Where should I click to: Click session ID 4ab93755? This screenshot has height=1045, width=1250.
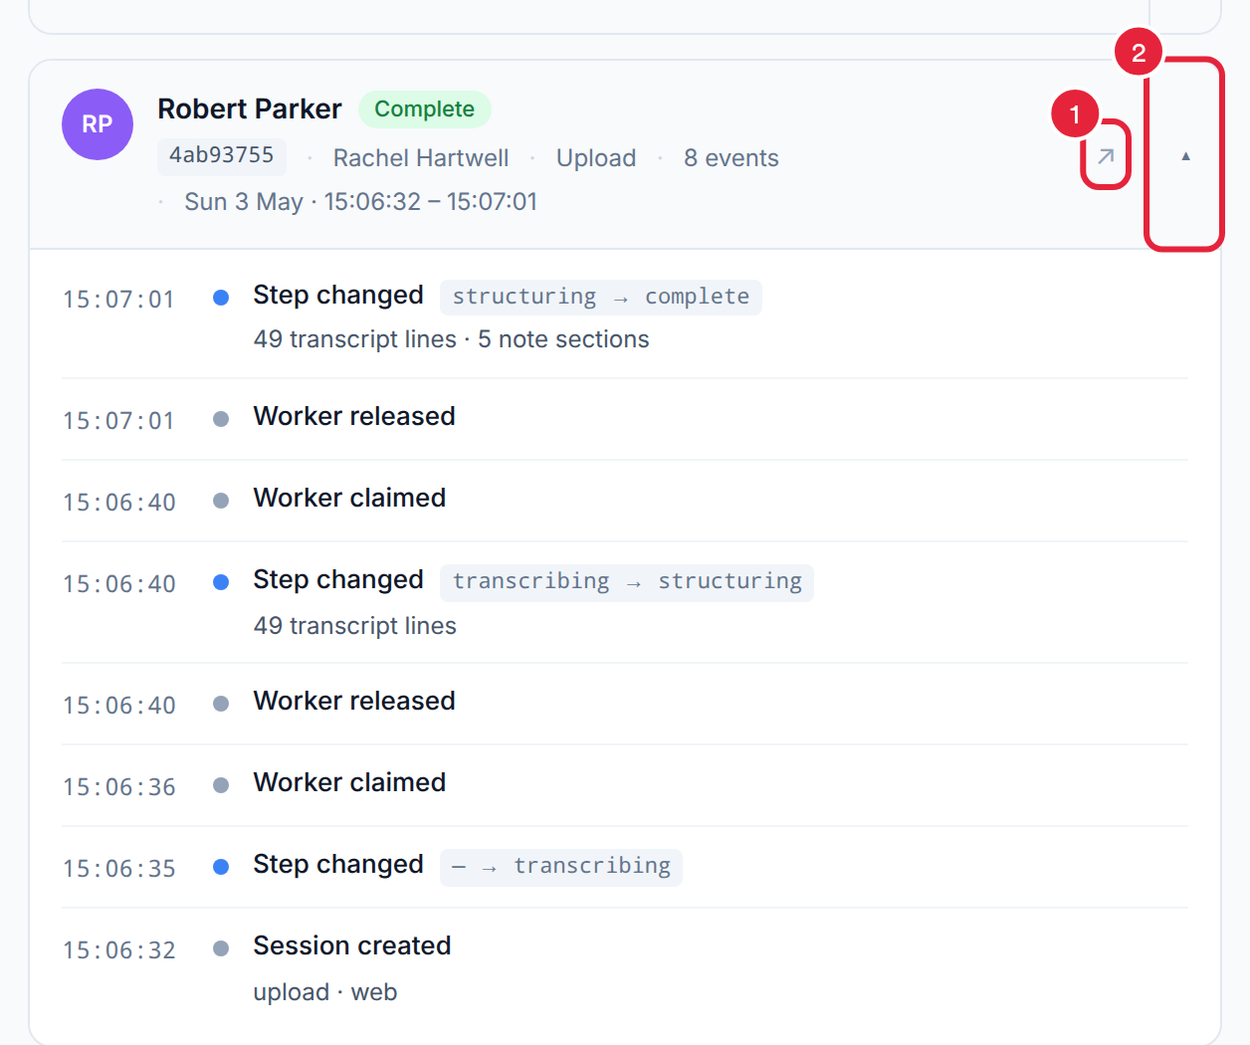[221, 156]
